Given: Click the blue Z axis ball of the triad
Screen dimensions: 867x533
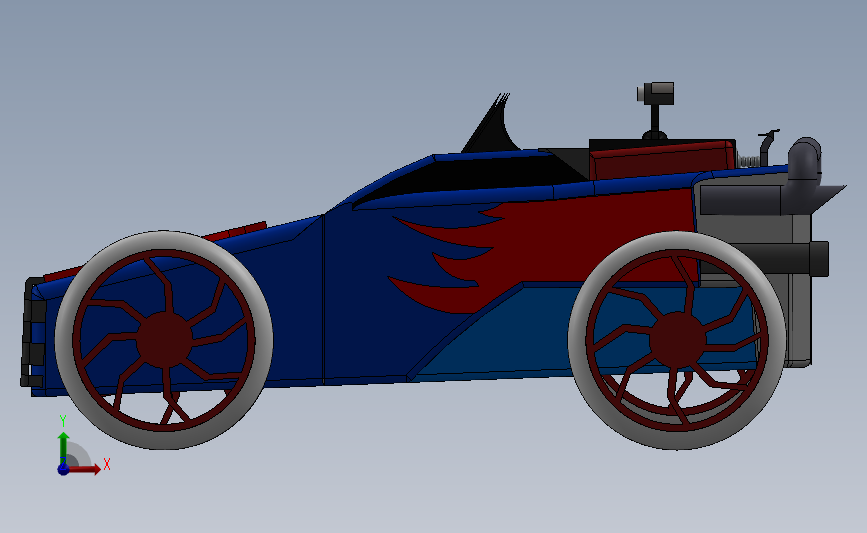Looking at the screenshot, I should click(x=63, y=469).
